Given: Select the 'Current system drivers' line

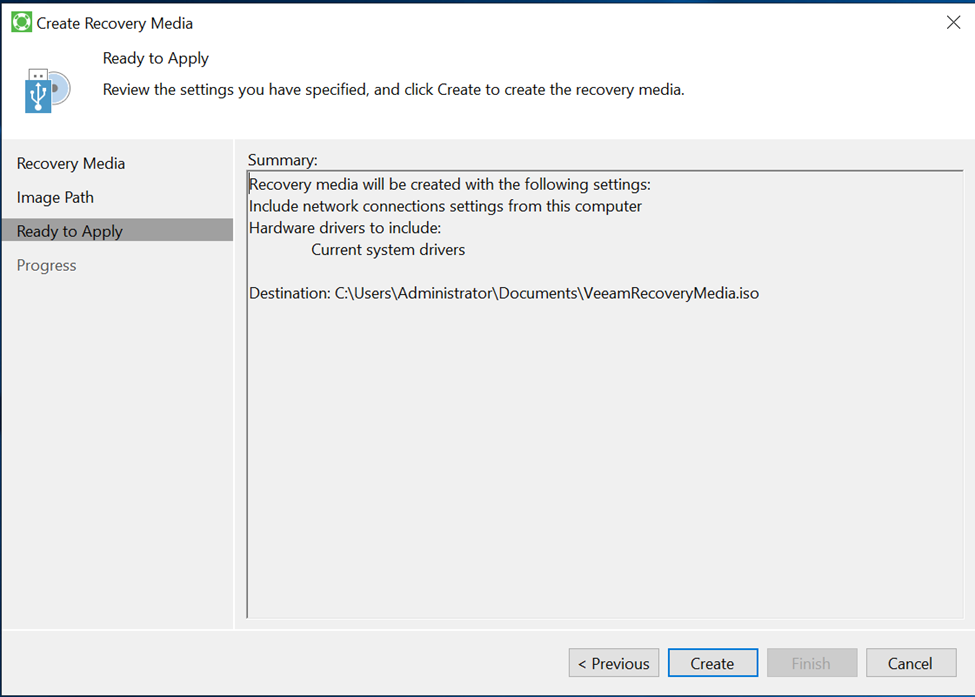Looking at the screenshot, I should (x=388, y=249).
